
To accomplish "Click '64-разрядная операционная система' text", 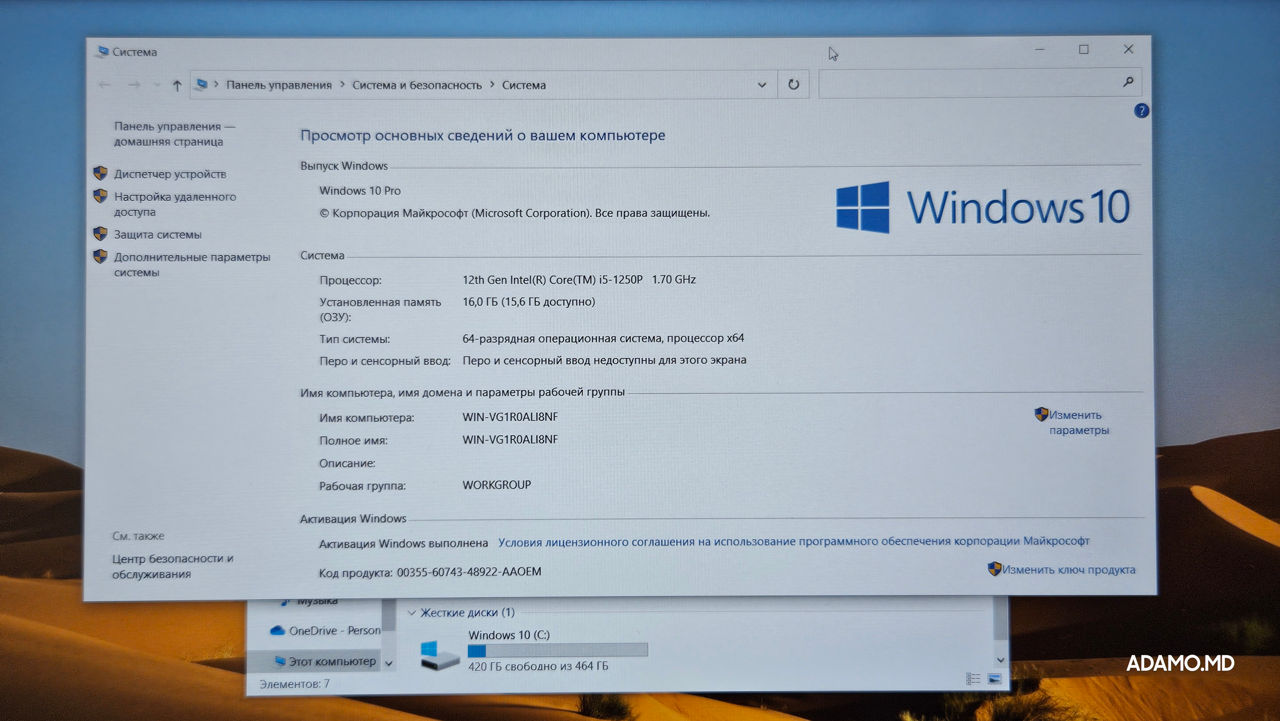I will click(603, 338).
